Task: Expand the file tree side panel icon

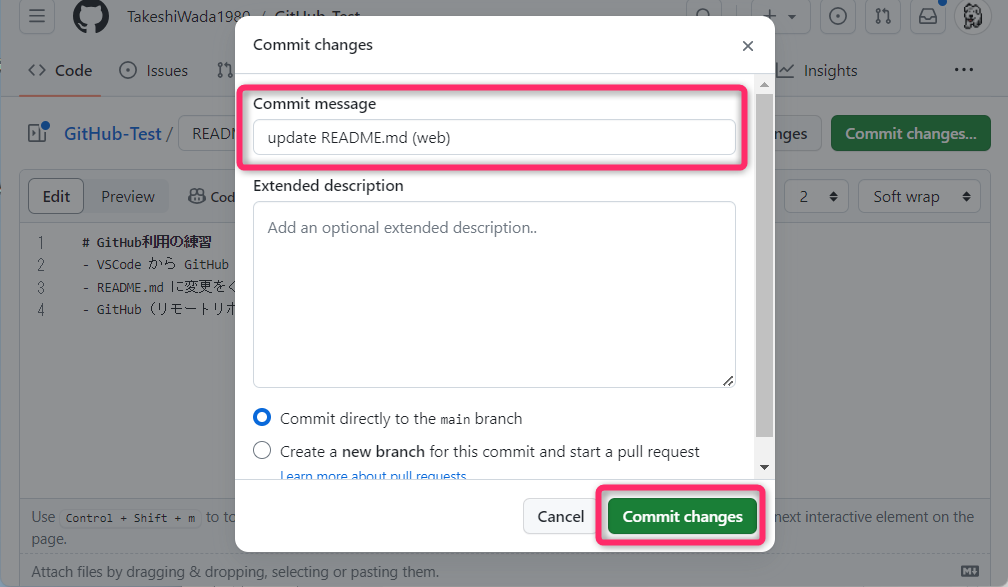Action: (x=38, y=133)
